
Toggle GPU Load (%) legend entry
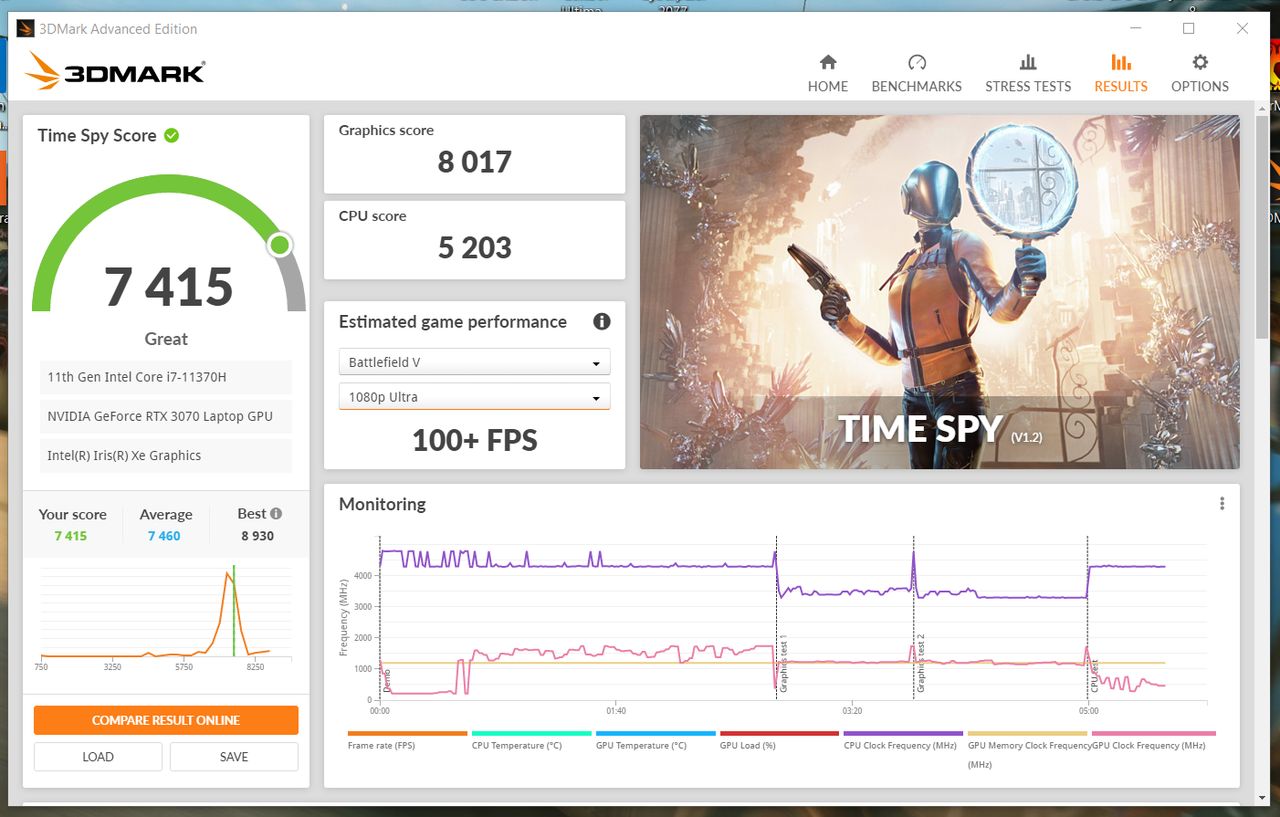[779, 740]
